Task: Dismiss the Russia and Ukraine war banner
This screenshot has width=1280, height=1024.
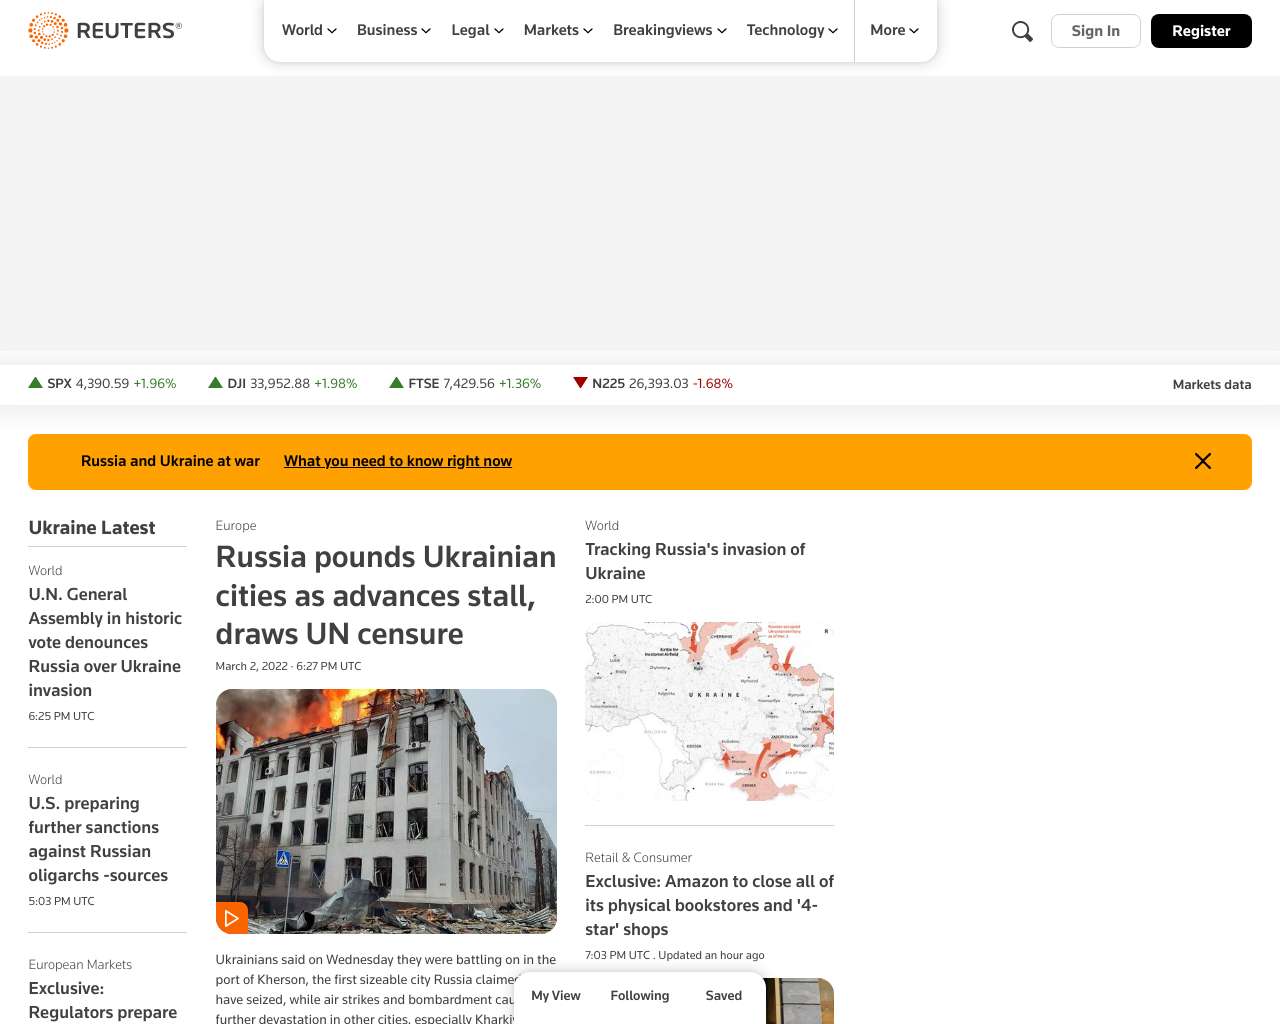Action: (1202, 461)
